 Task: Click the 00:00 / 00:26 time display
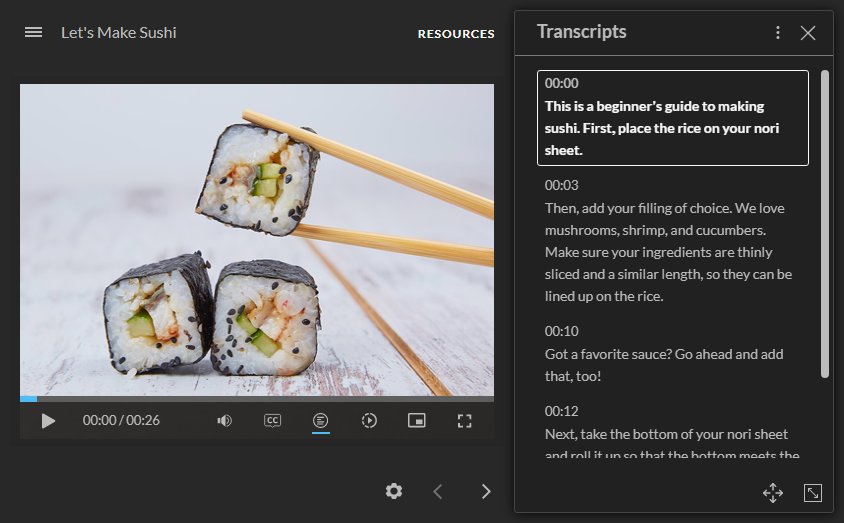121,420
